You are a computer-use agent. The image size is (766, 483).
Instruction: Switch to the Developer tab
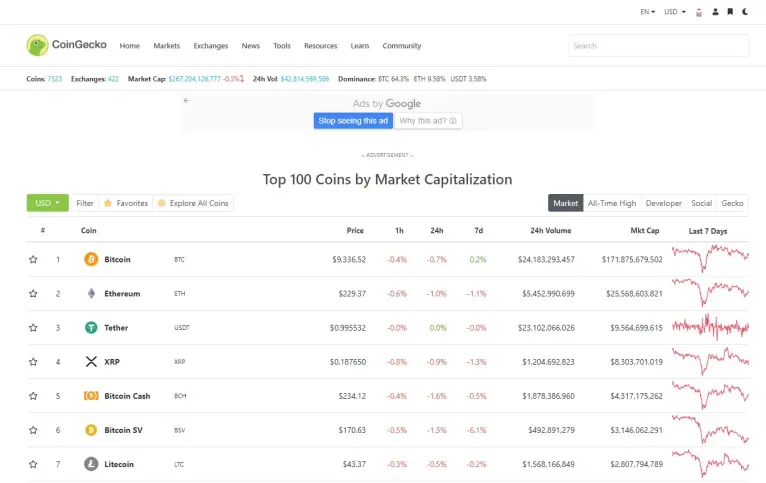(x=663, y=203)
